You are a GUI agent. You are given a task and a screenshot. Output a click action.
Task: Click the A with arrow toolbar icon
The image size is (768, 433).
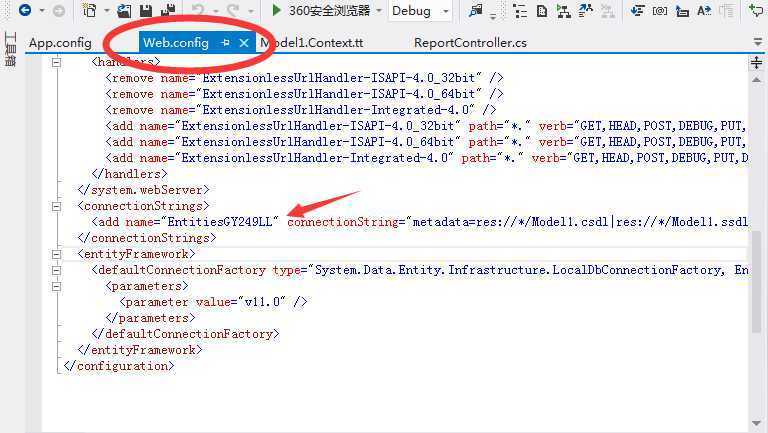[704, 10]
